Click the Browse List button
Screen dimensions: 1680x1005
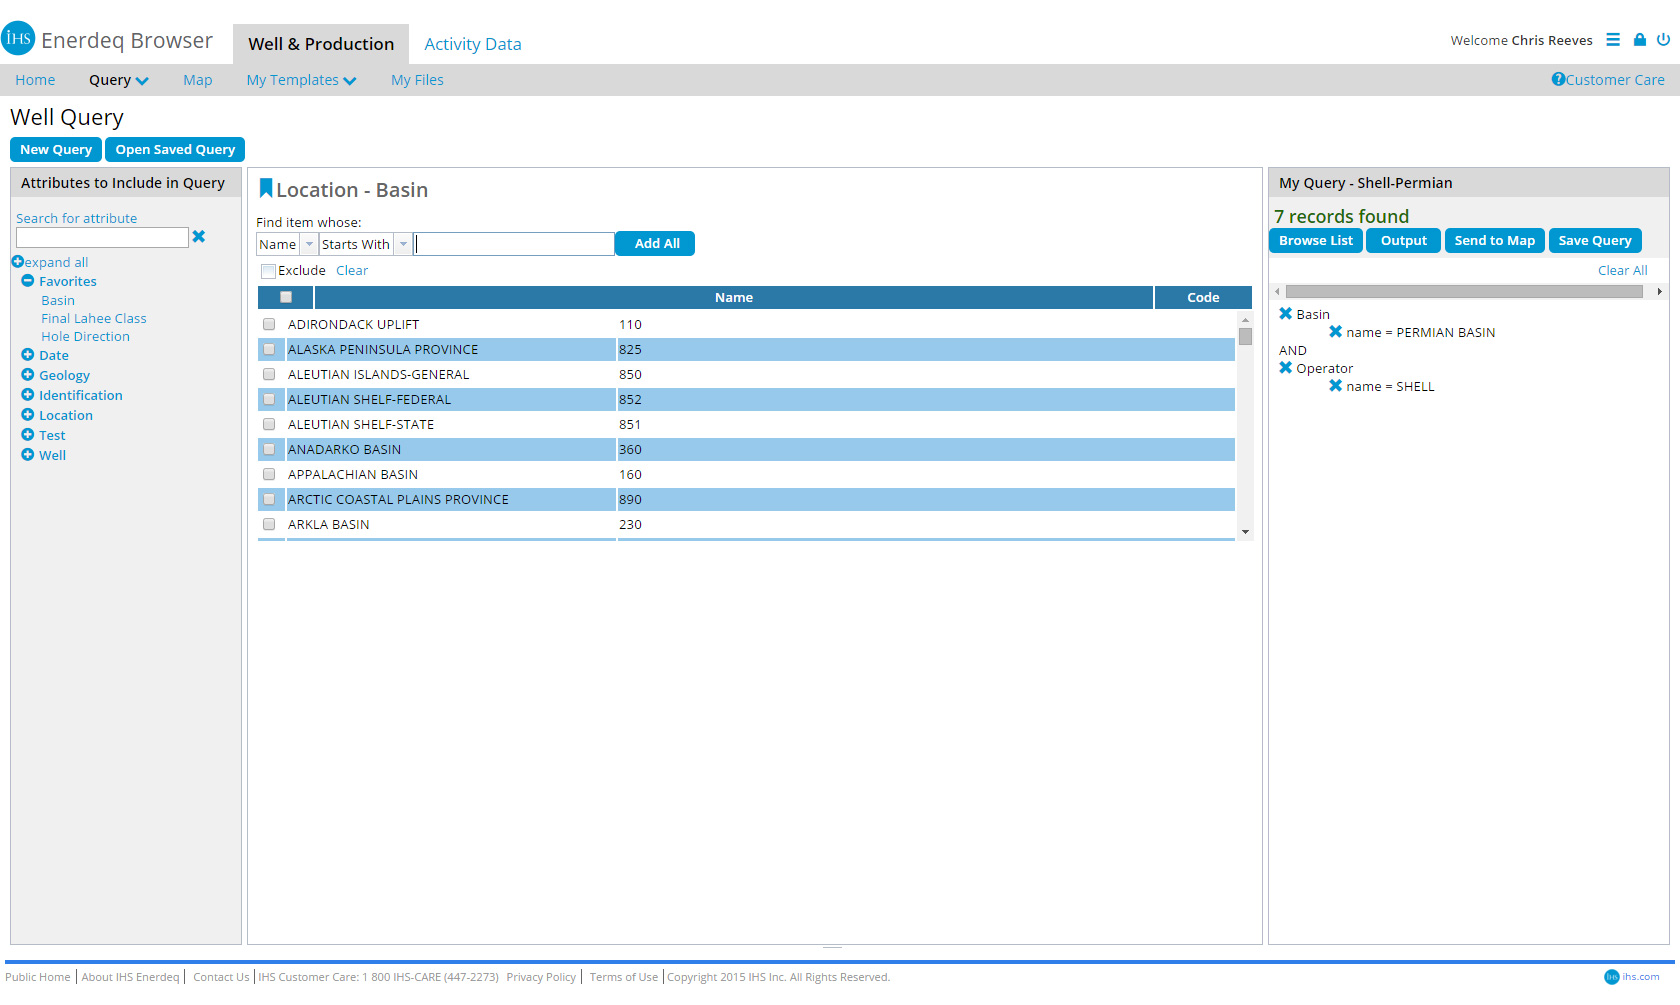1316,241
